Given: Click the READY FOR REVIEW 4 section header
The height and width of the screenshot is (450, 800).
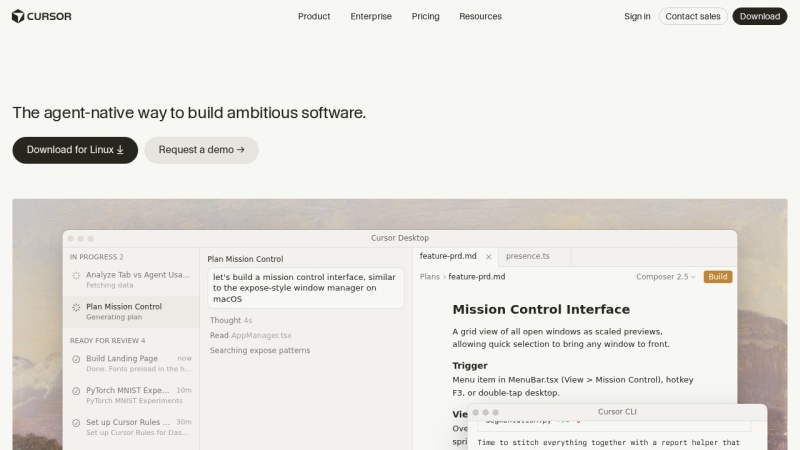Looking at the screenshot, I should [107, 341].
